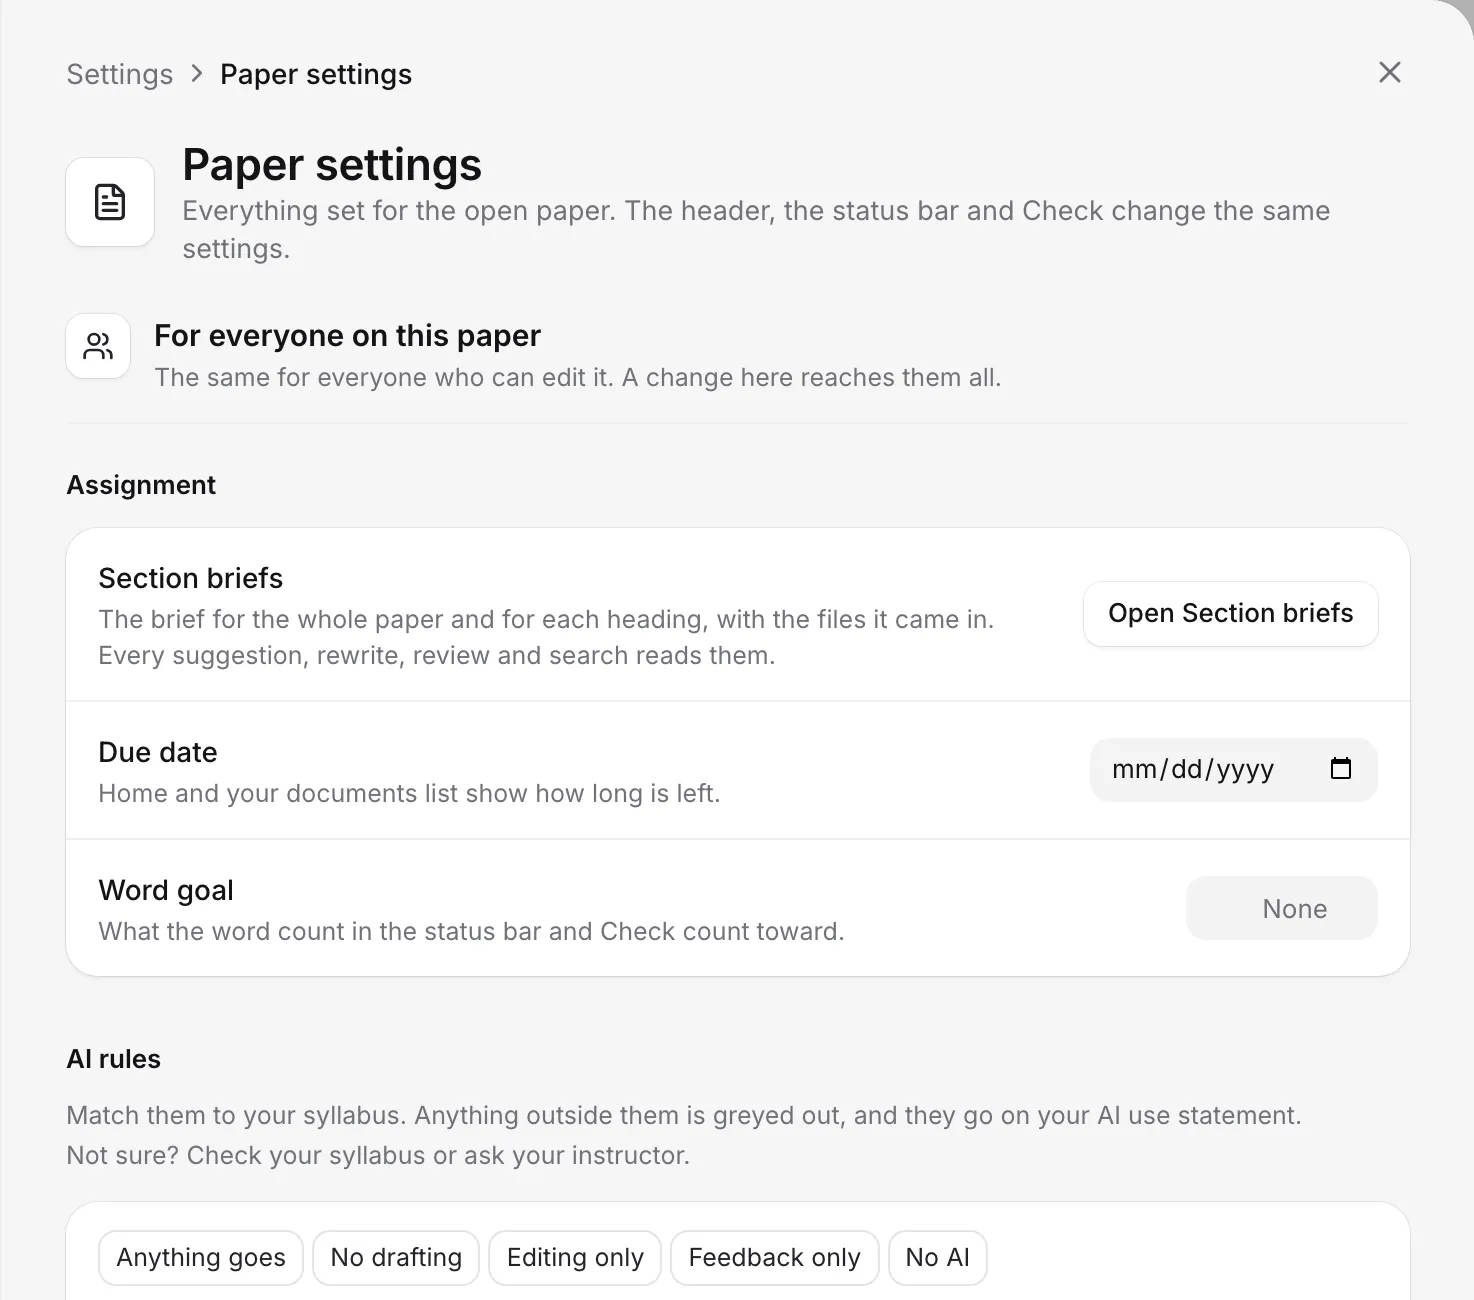Pick the Editing only AI rule
Image resolution: width=1474 pixels, height=1300 pixels.
pos(575,1257)
